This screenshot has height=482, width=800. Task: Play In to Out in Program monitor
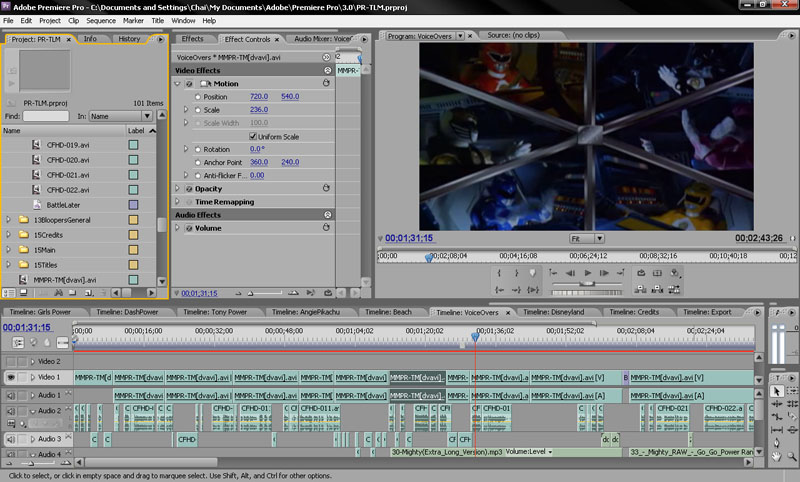[533, 290]
